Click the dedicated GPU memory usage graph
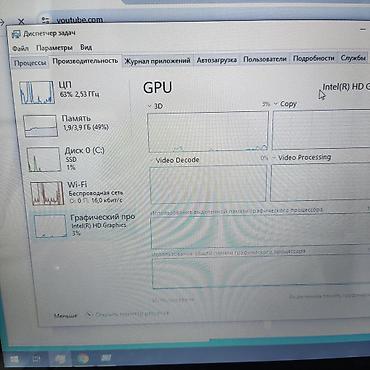 click(260, 230)
